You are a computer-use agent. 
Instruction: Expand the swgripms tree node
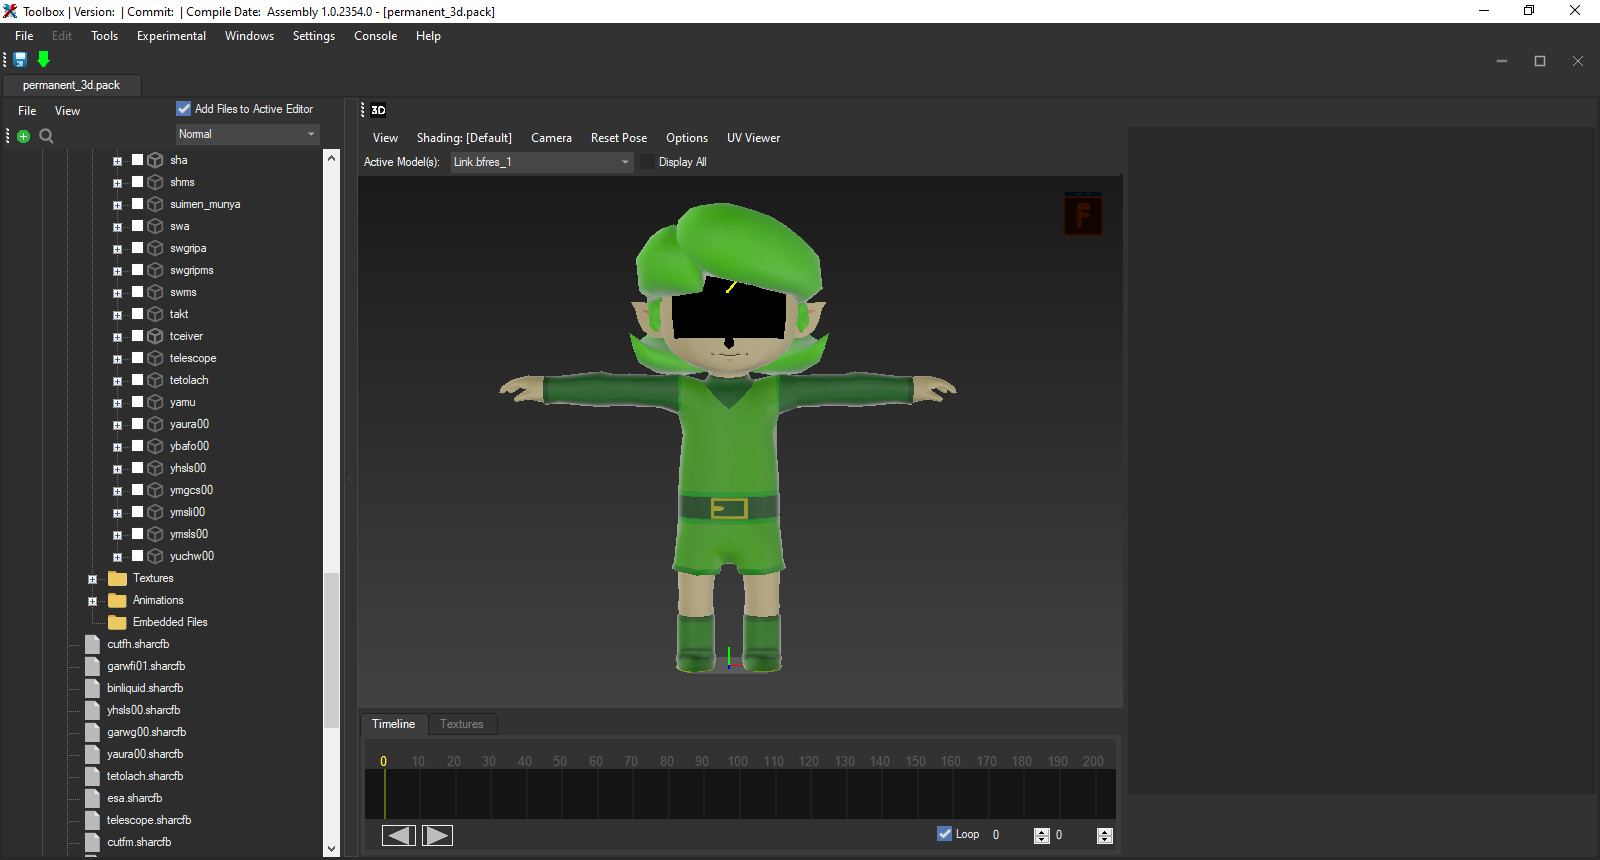[x=117, y=271]
